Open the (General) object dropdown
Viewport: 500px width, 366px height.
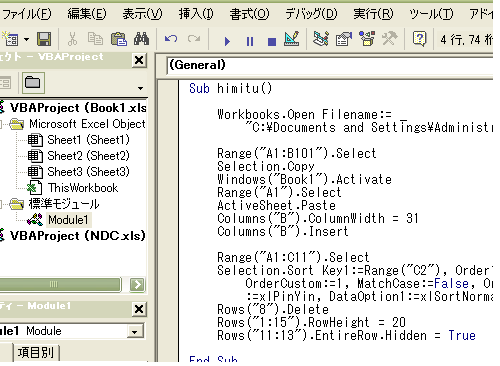click(329, 65)
